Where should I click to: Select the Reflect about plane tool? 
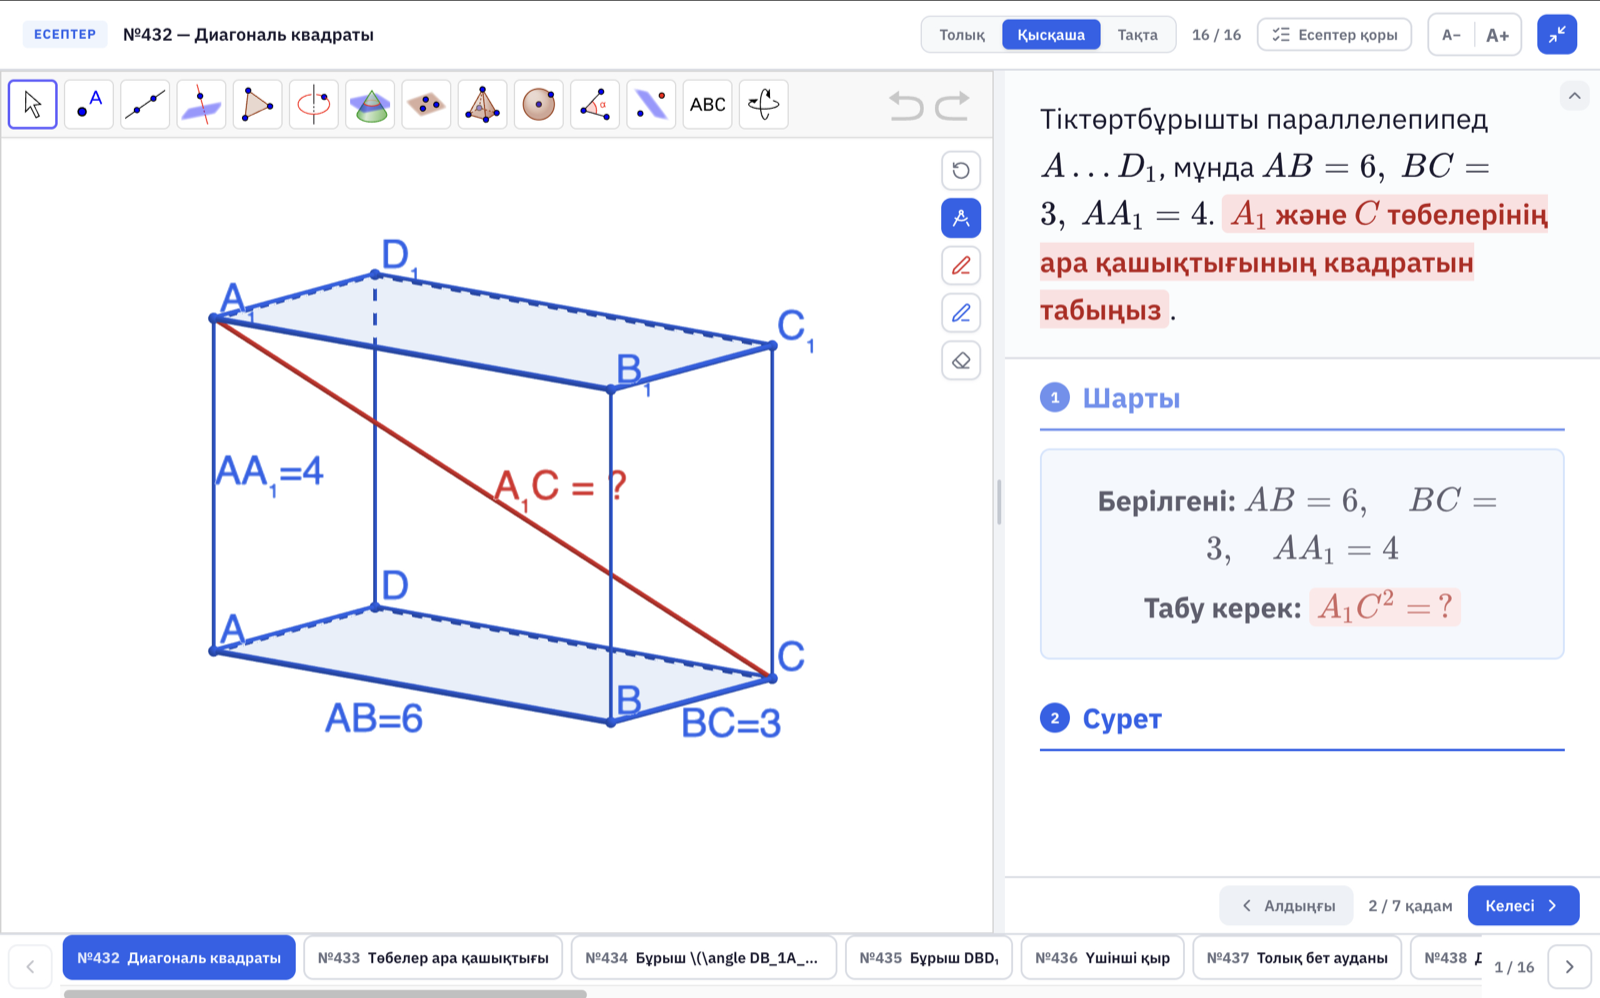tap(651, 104)
